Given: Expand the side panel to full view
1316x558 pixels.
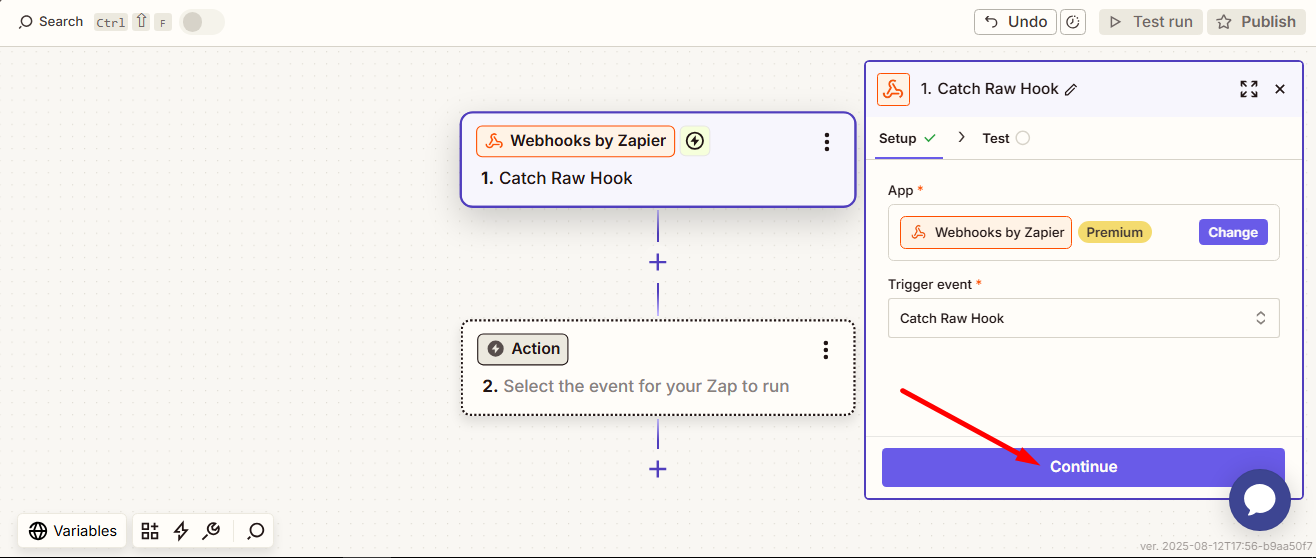Looking at the screenshot, I should click(1249, 89).
